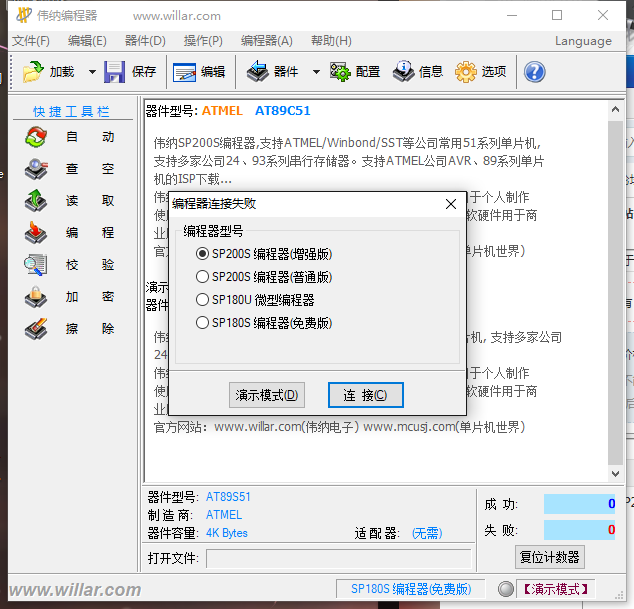The height and width of the screenshot is (609, 634).
Task: Open the 操作(P) menu
Action: tap(203, 41)
